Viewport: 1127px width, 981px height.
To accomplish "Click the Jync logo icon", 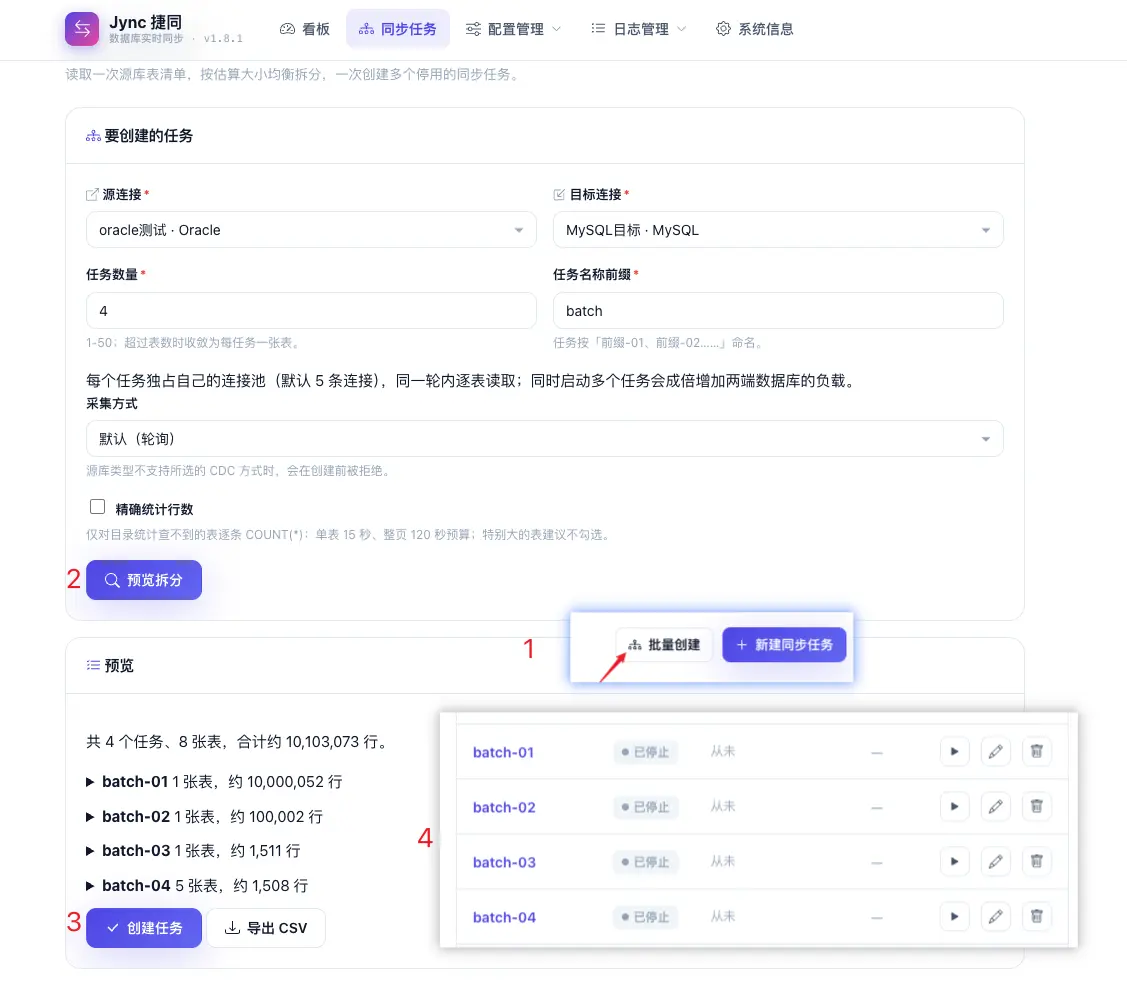I will coord(82,29).
